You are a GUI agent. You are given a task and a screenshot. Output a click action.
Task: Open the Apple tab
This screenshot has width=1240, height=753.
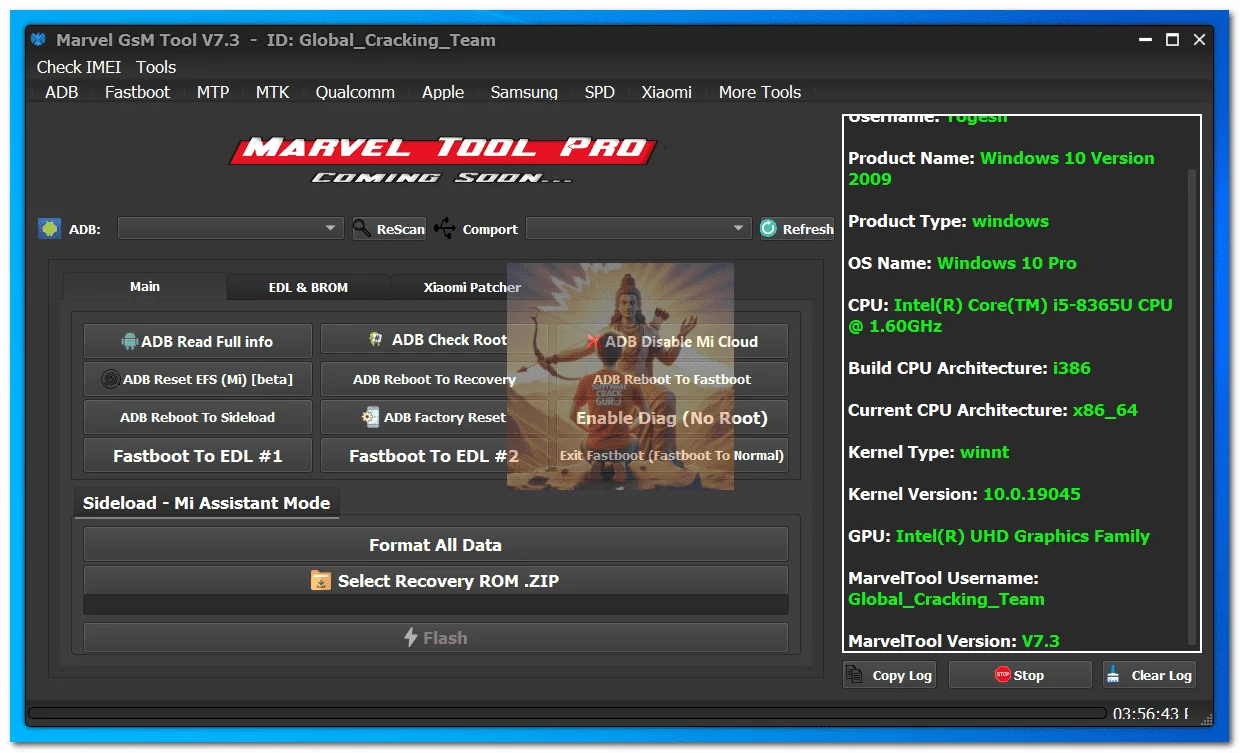click(443, 92)
